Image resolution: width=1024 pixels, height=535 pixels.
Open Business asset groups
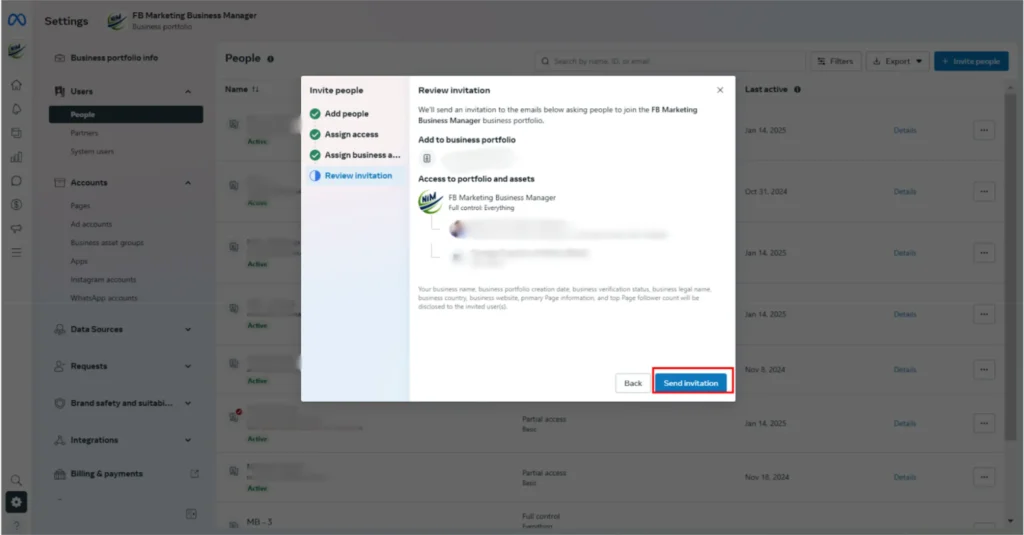pyautogui.click(x=107, y=242)
